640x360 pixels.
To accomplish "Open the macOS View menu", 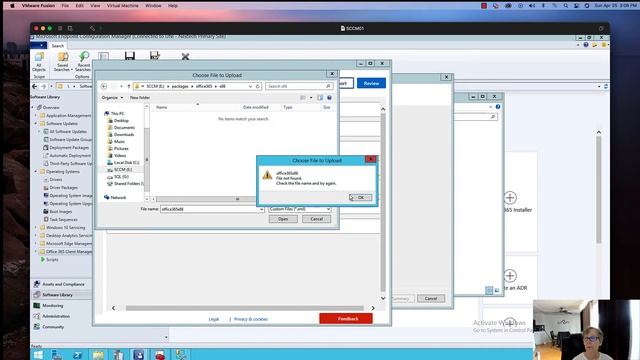I will (x=95, y=6).
